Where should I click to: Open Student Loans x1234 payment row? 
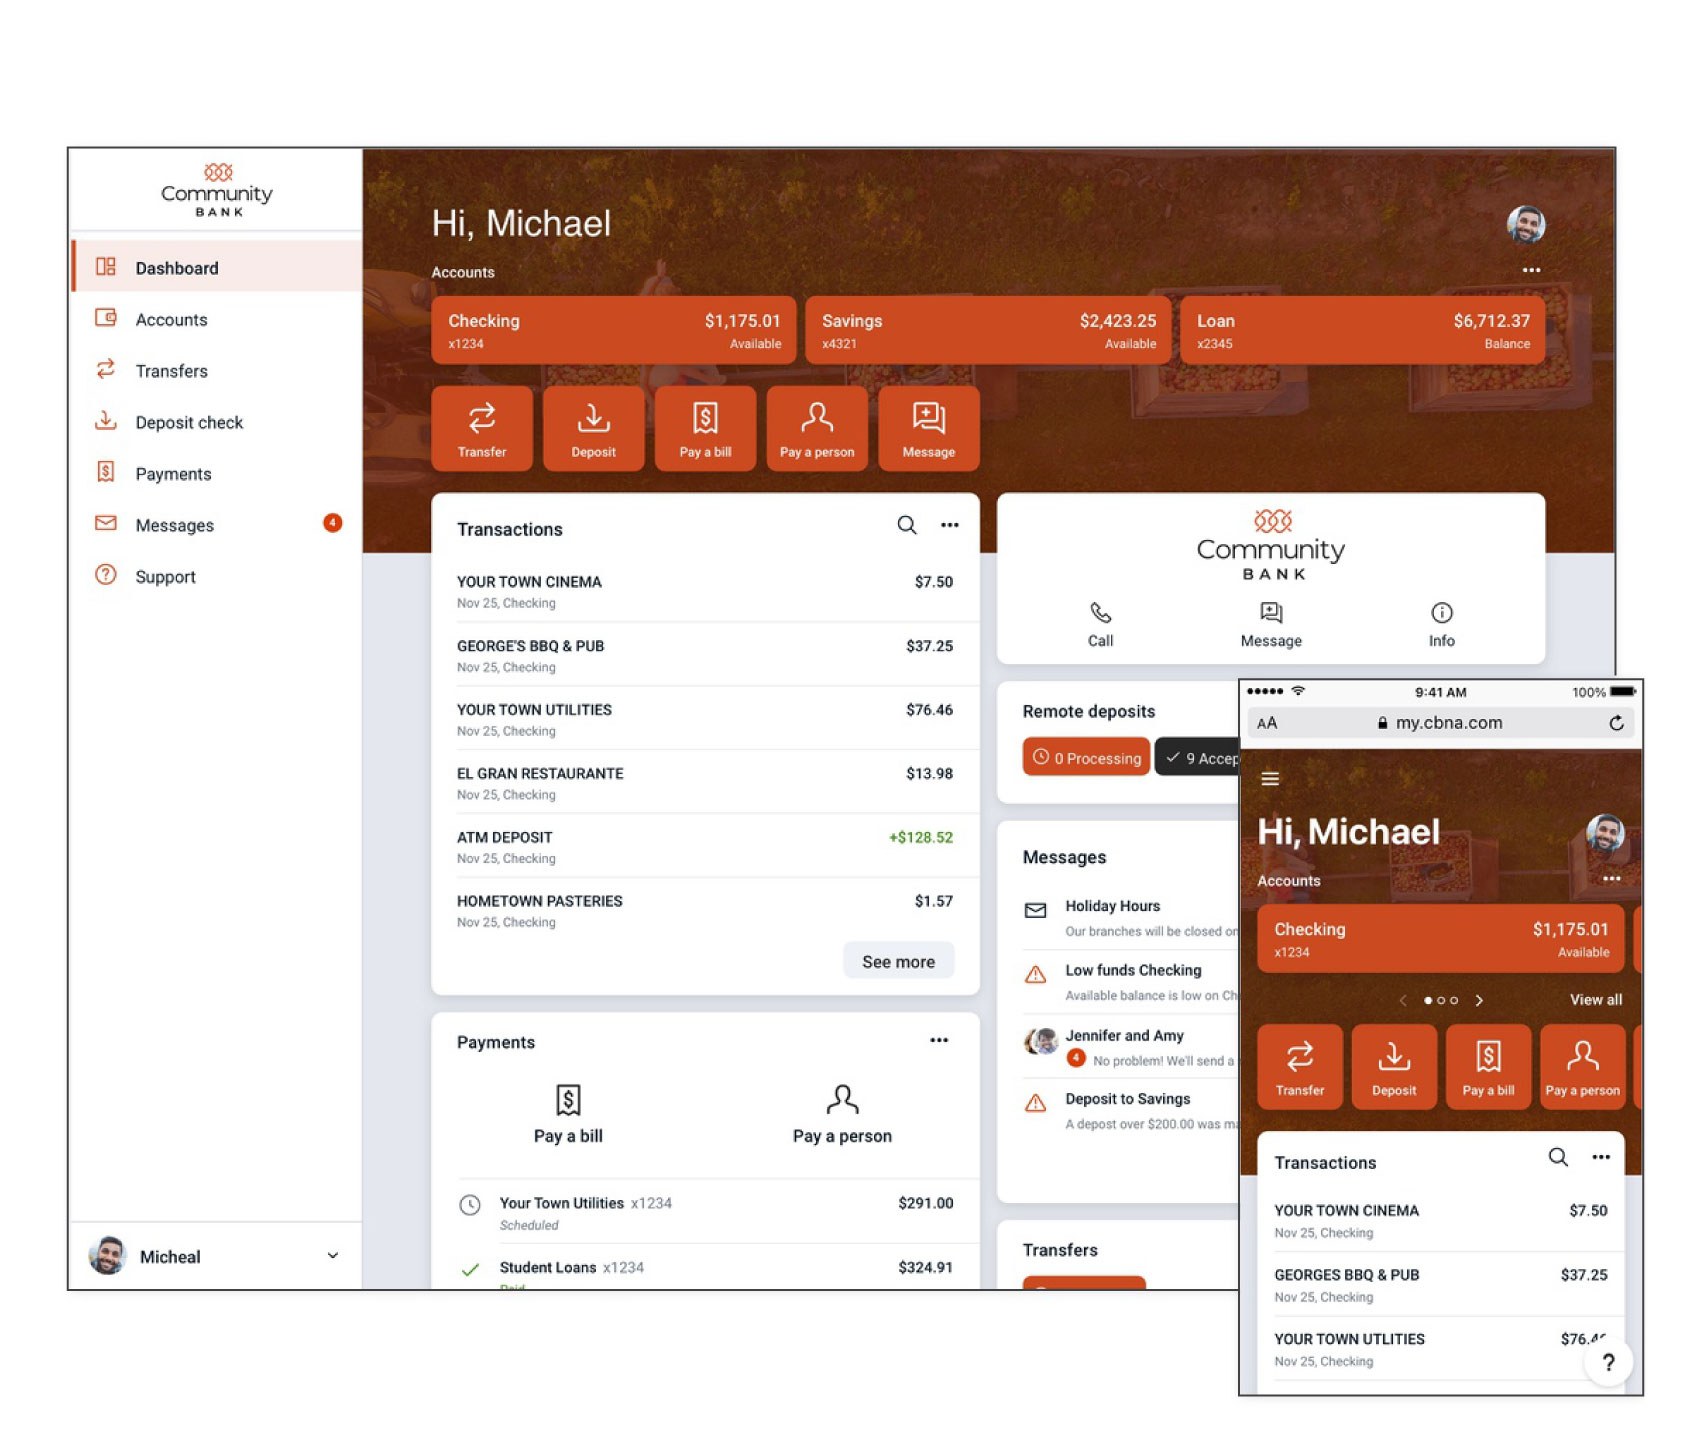[705, 1267]
